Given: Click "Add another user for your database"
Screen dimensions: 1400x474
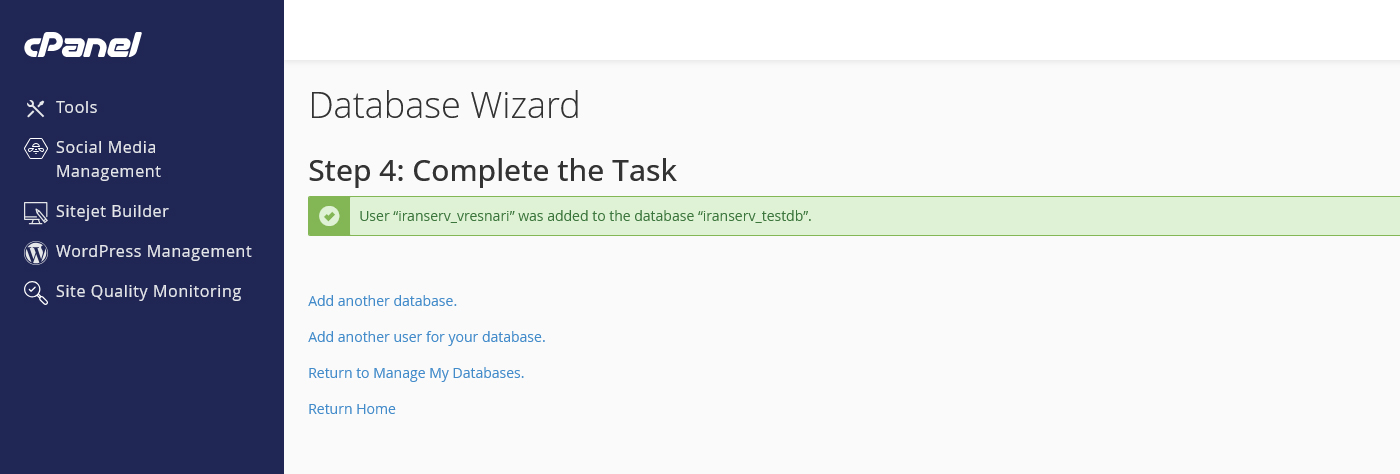Looking at the screenshot, I should tap(427, 337).
